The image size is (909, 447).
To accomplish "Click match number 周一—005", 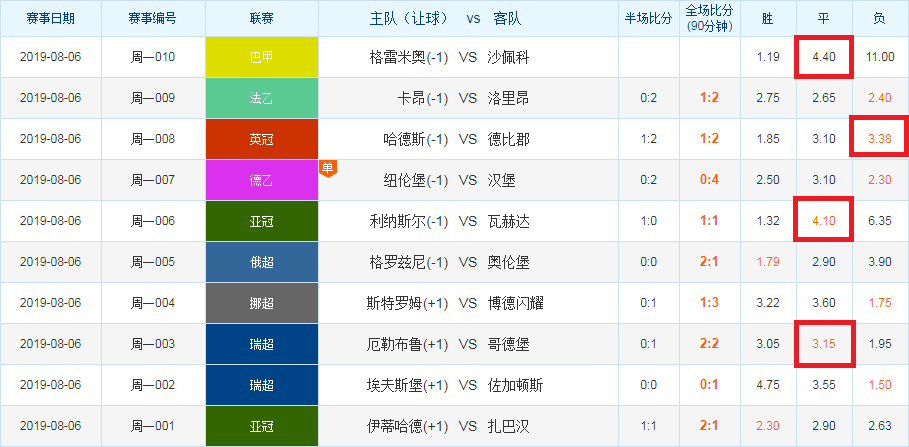I will point(152,262).
